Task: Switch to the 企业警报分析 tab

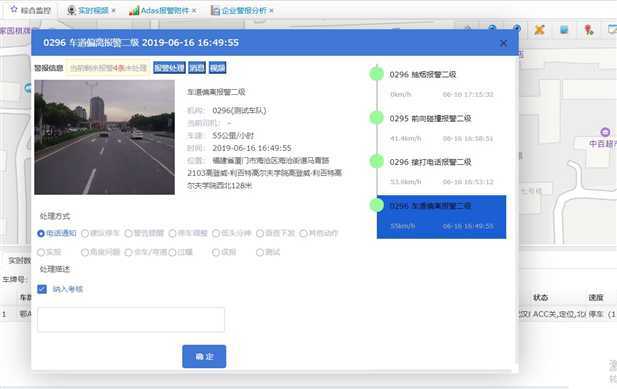Action: (x=239, y=11)
